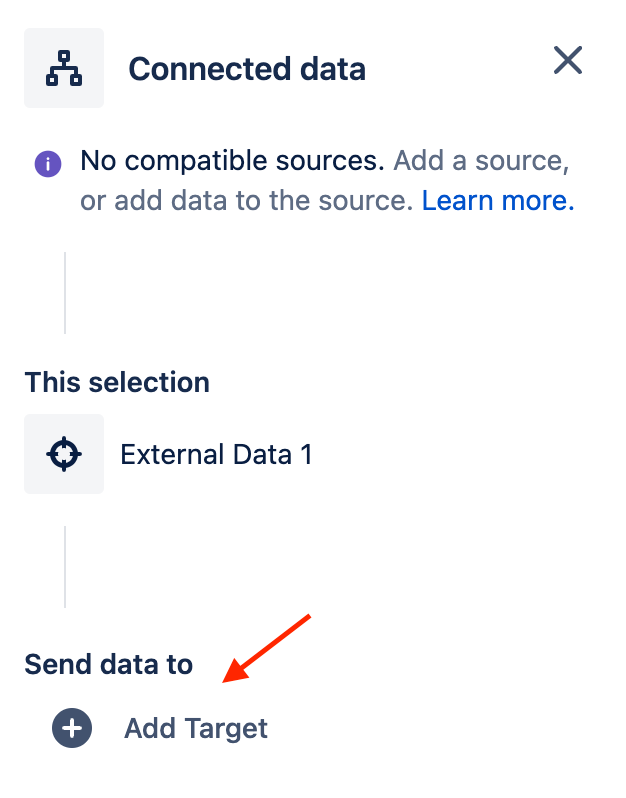This screenshot has width=626, height=798.
Task: Click the purple info icon
Action: [x=48, y=164]
